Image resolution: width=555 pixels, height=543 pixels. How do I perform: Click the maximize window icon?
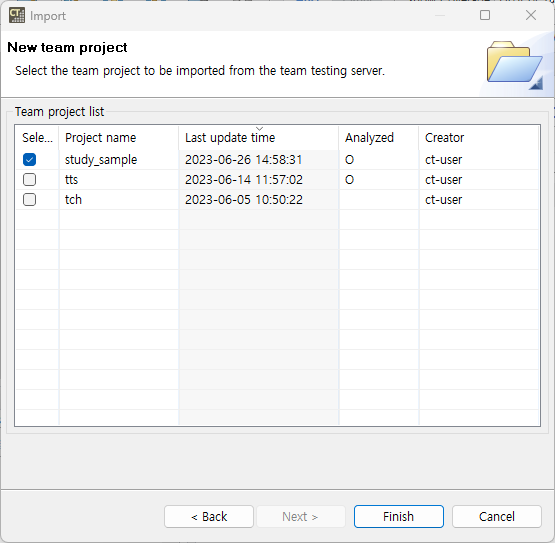click(485, 15)
